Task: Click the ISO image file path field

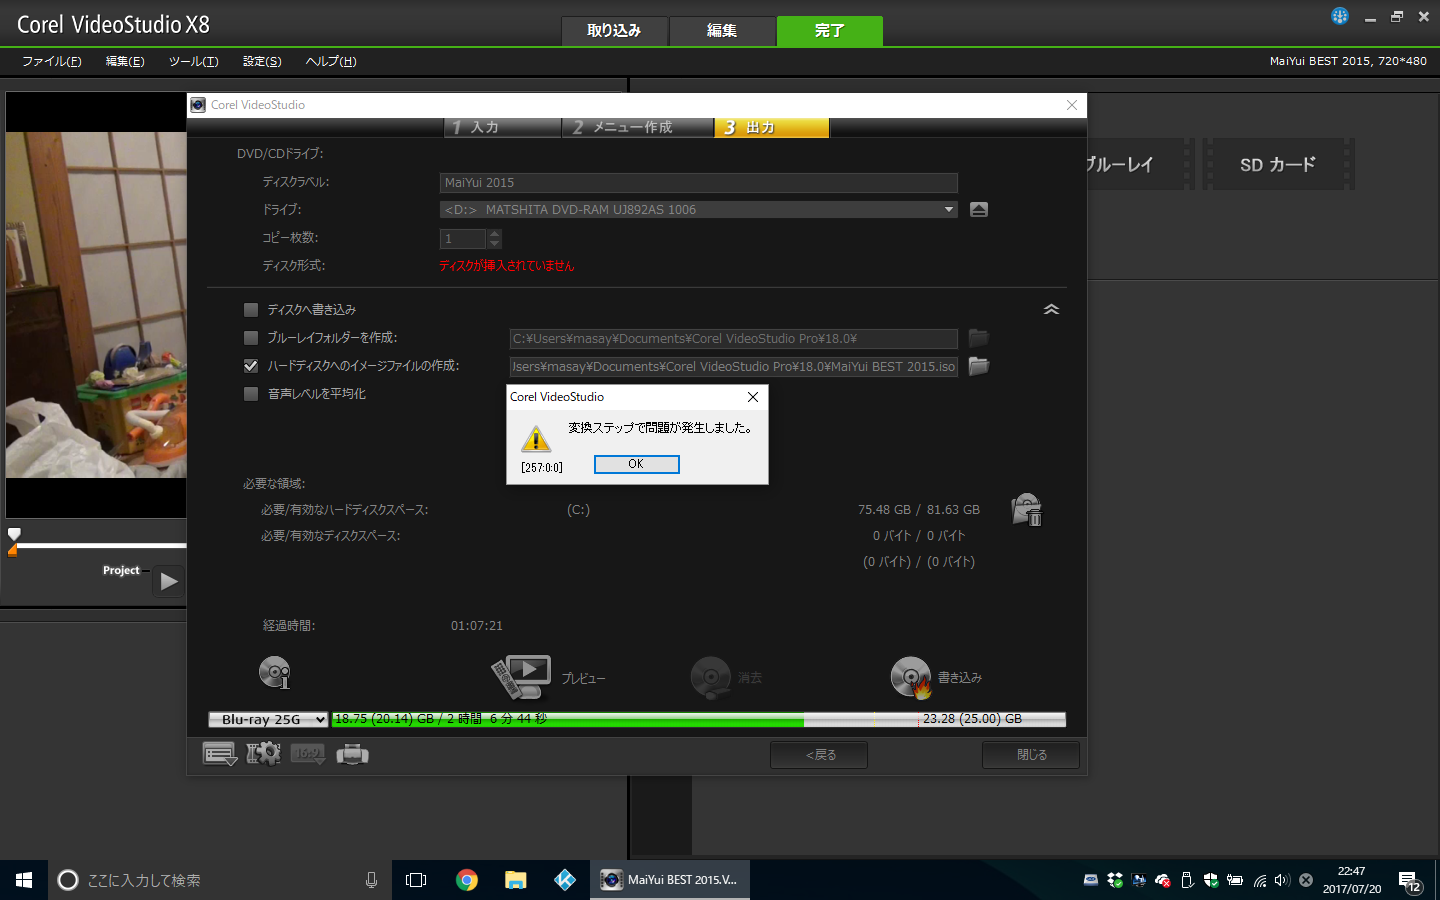Action: 733,367
